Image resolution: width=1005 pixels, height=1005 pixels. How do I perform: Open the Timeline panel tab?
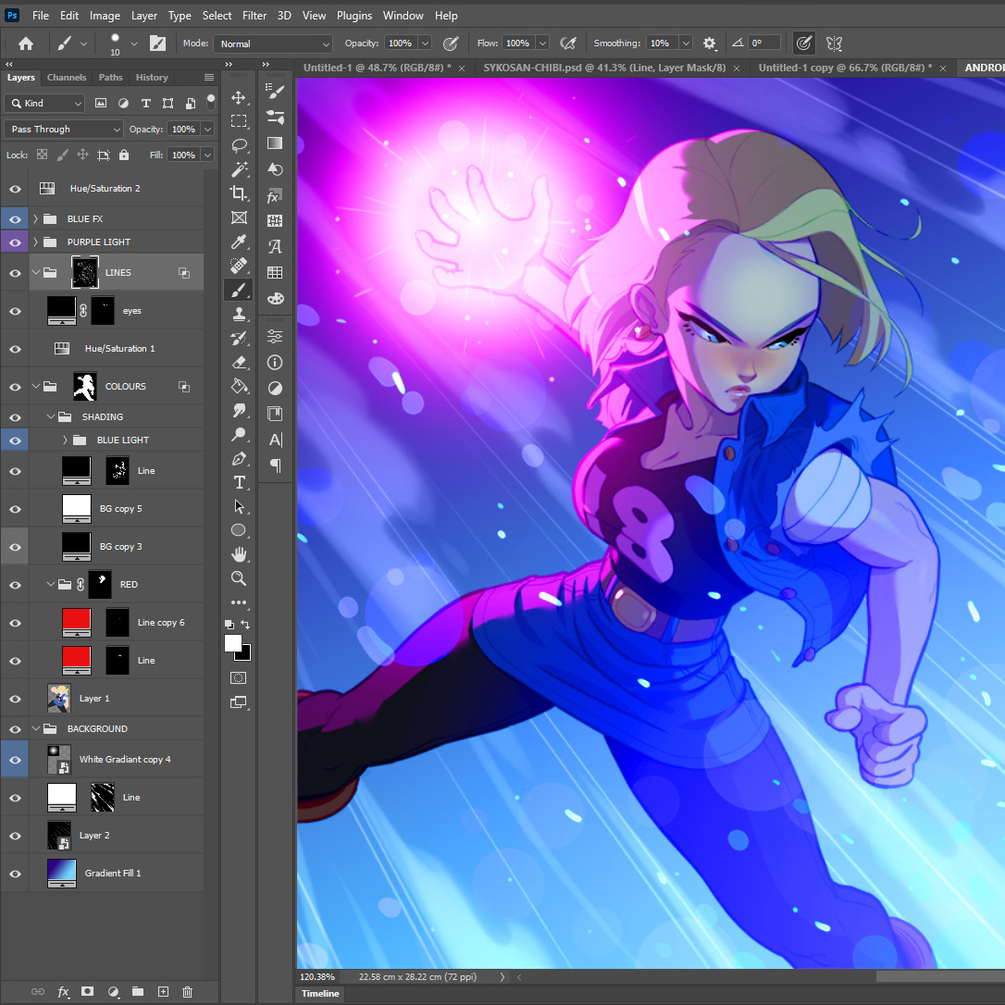coord(320,993)
